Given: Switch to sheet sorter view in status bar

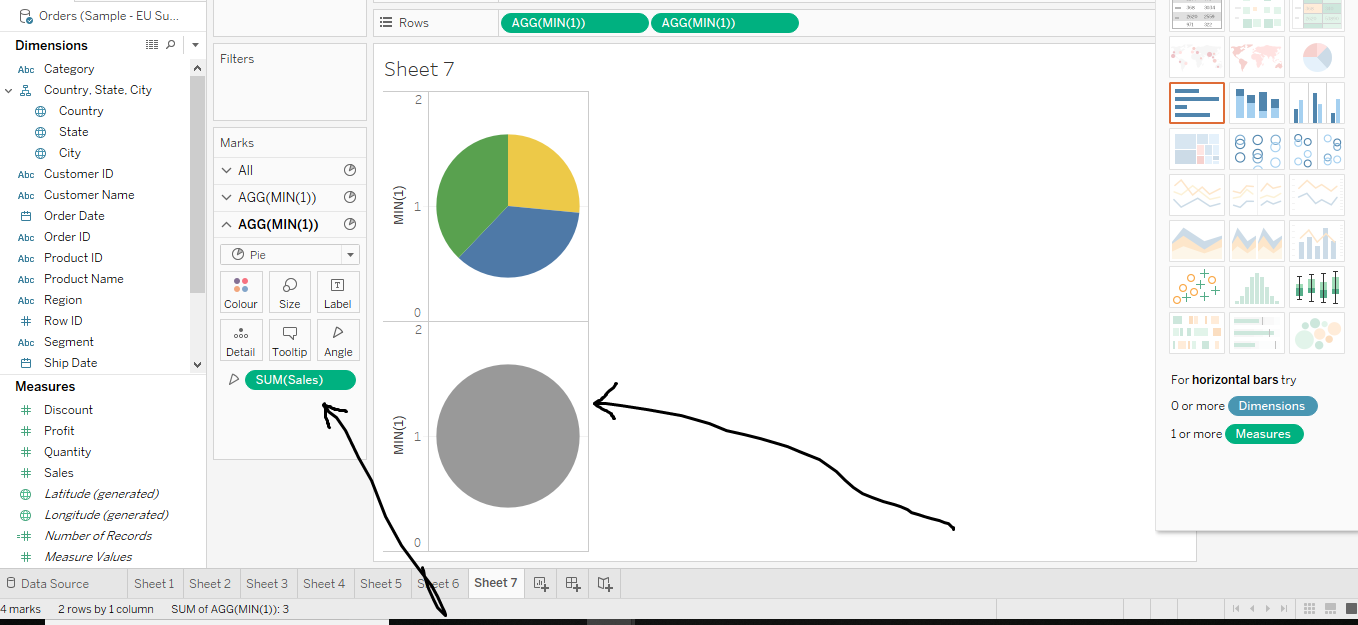Looking at the screenshot, I should pyautogui.click(x=1310, y=608).
